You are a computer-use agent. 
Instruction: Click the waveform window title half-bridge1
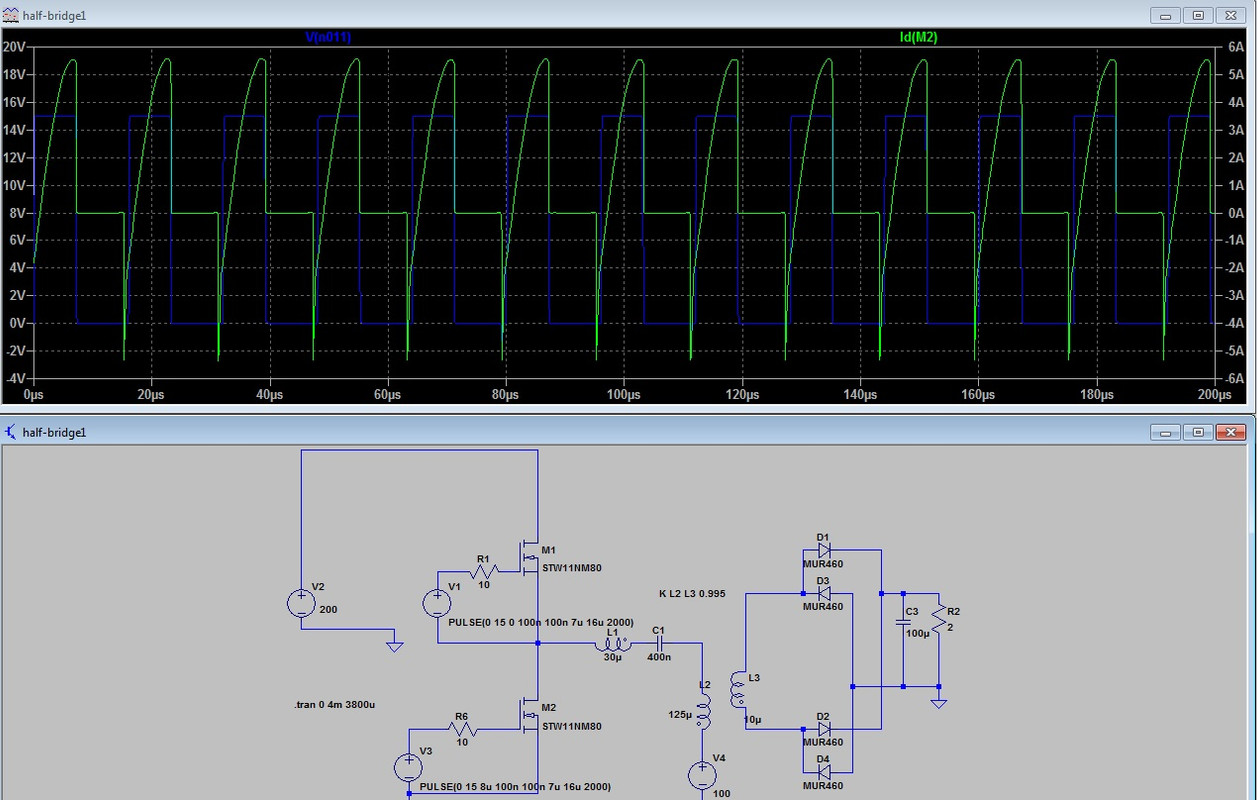click(x=55, y=15)
